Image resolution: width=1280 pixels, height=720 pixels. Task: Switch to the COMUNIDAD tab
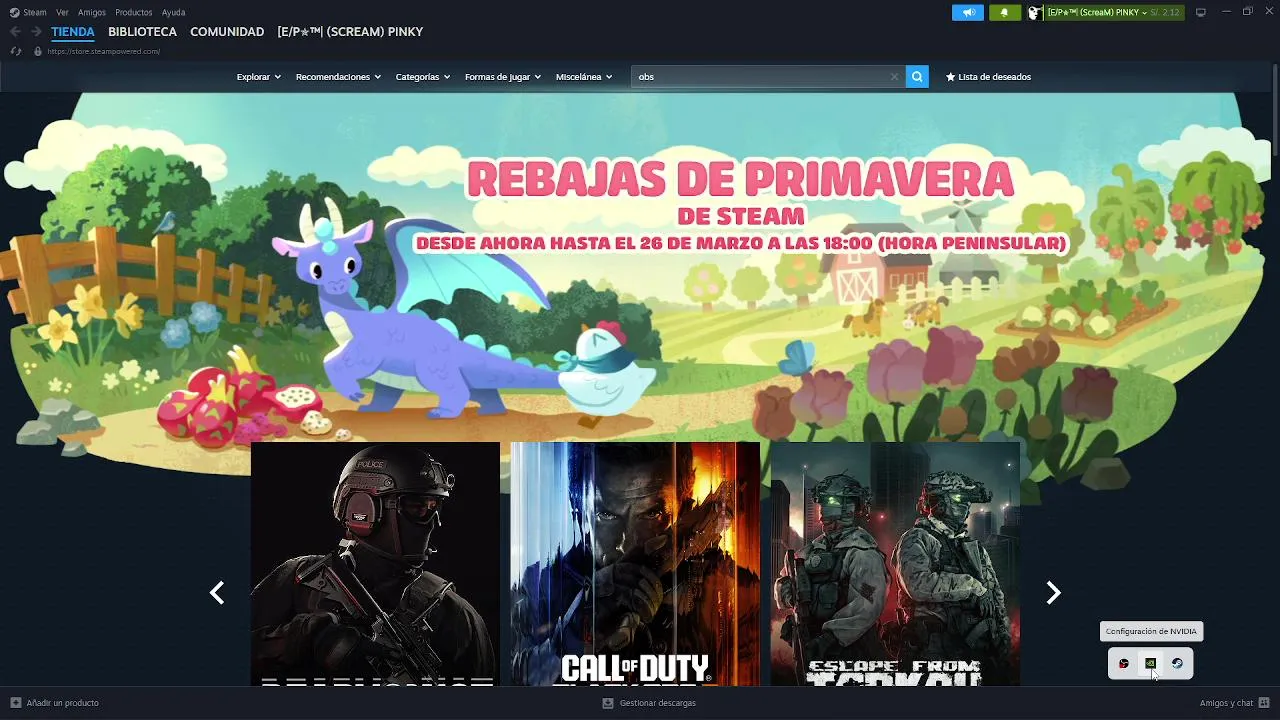tap(227, 32)
